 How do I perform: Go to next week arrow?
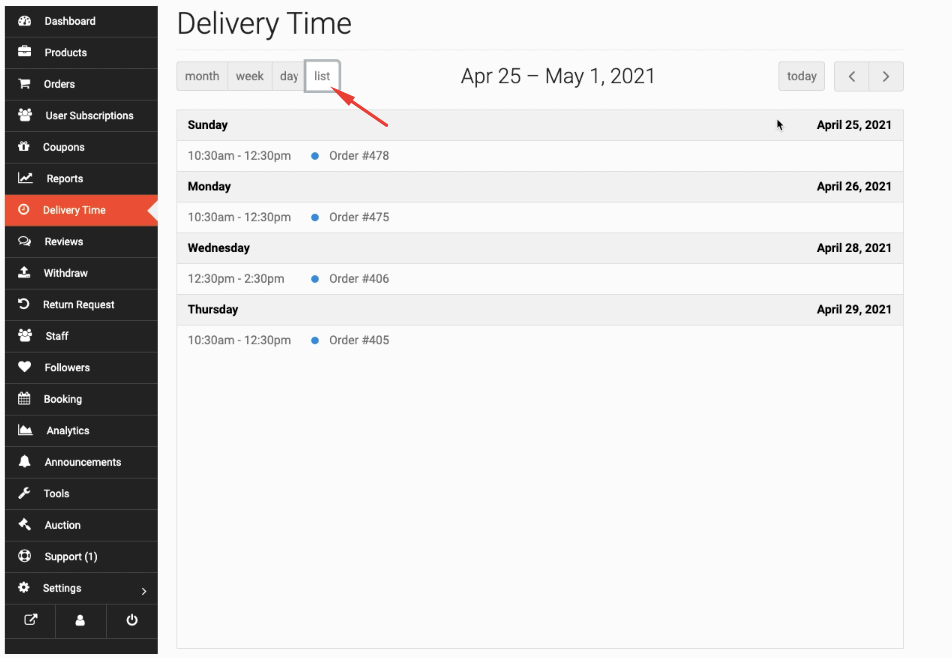pyautogui.click(x=886, y=76)
